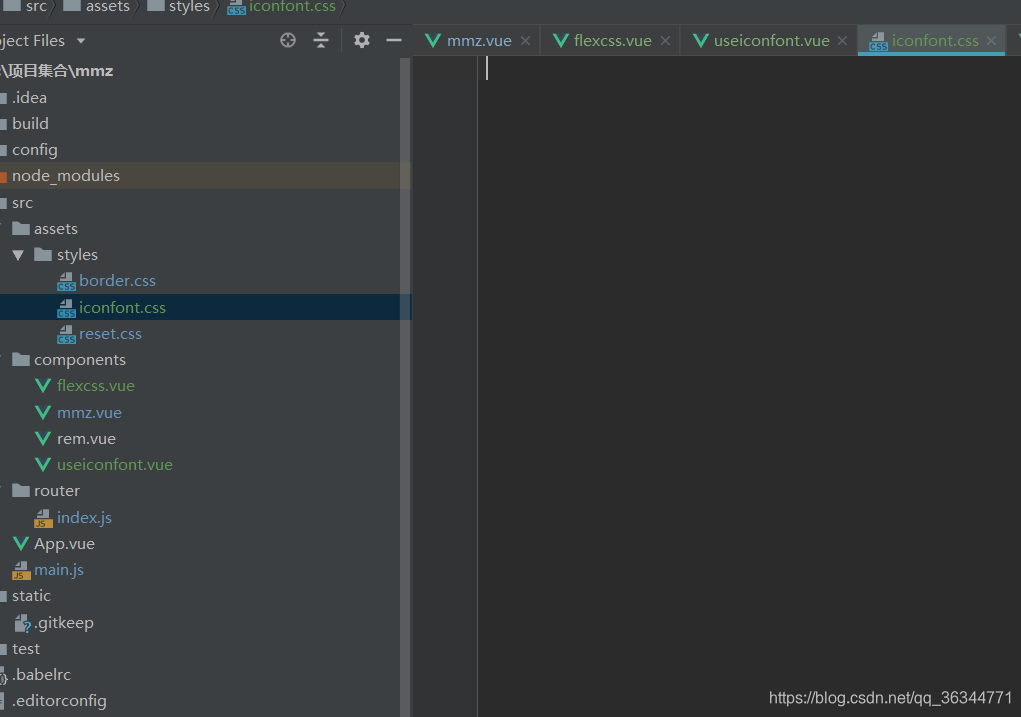Select the router folder
Image resolution: width=1021 pixels, height=717 pixels.
pyautogui.click(x=57, y=491)
